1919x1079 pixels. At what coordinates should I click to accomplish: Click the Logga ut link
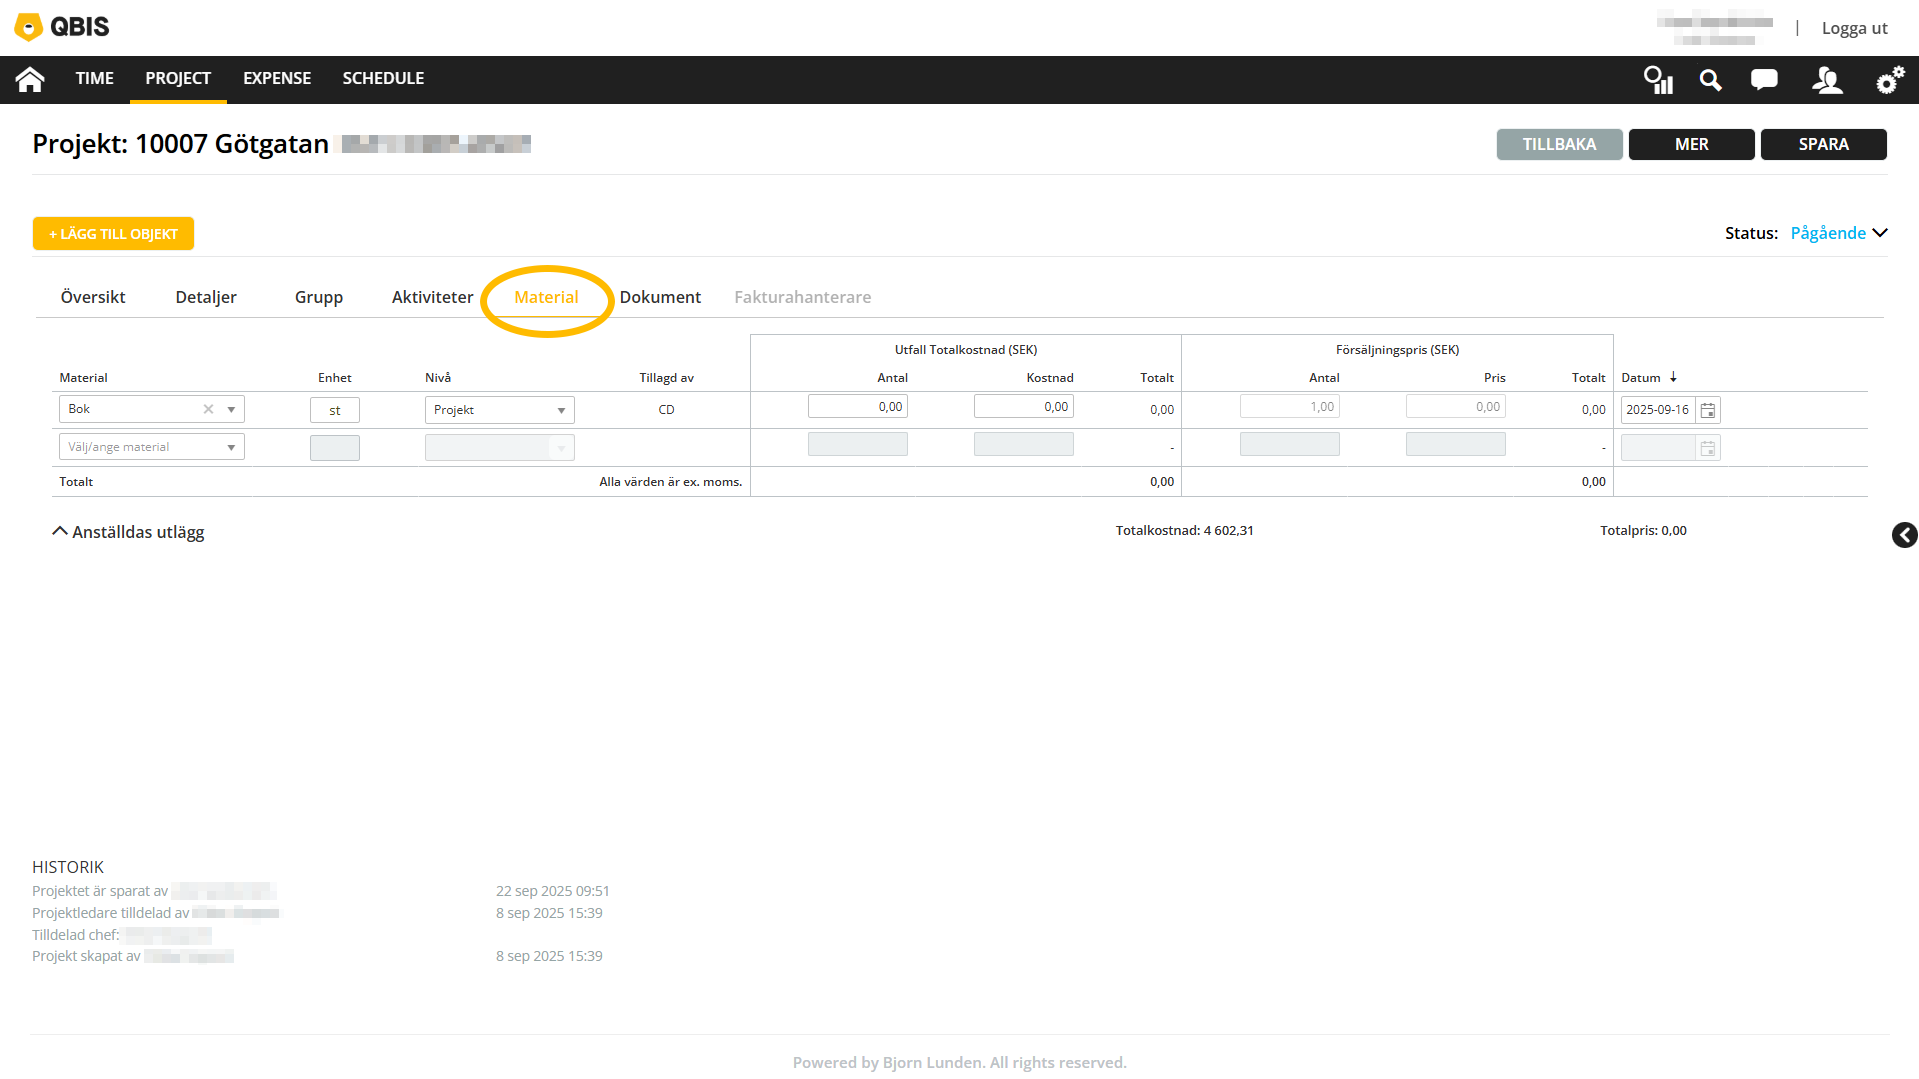pyautogui.click(x=1854, y=28)
